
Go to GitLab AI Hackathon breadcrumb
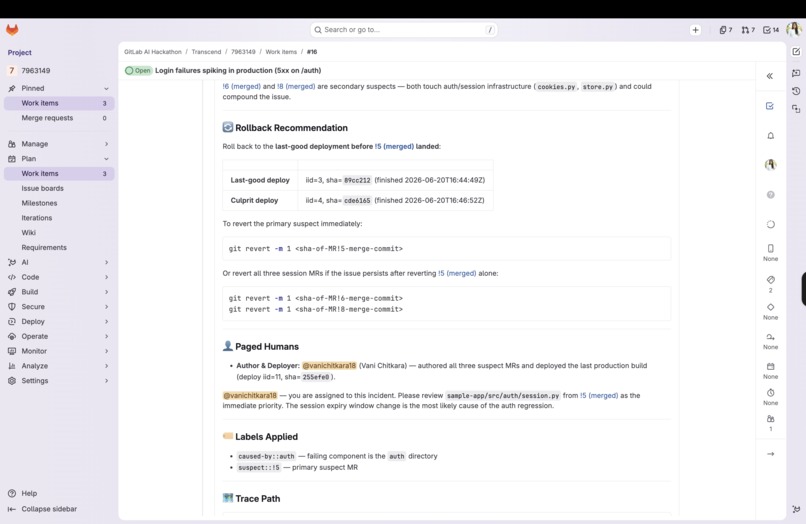153,52
